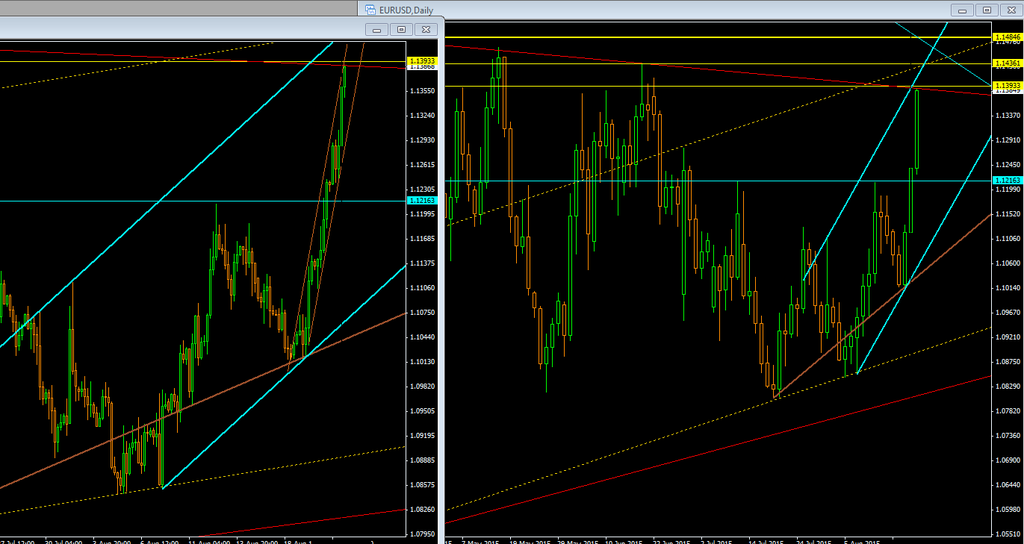1024x544 pixels.
Task: Restore the left intraday chart window
Action: point(401,29)
